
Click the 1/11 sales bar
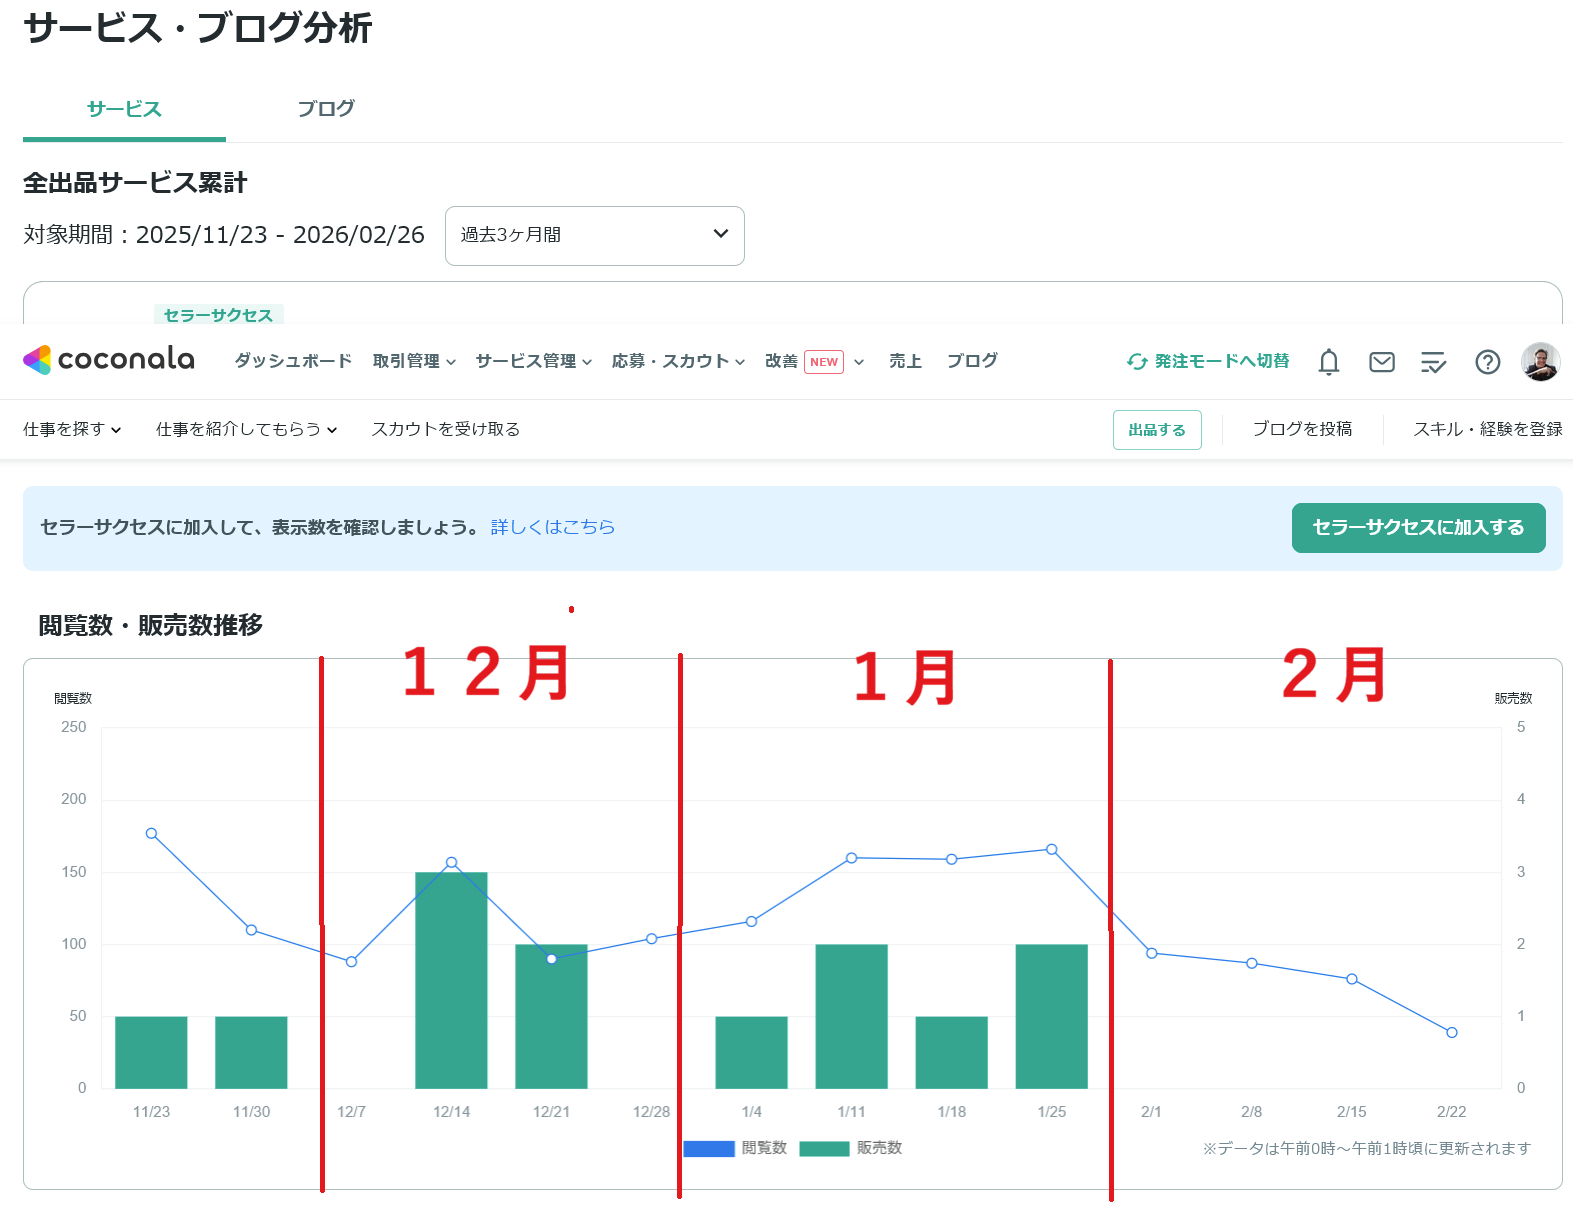coord(851,1016)
